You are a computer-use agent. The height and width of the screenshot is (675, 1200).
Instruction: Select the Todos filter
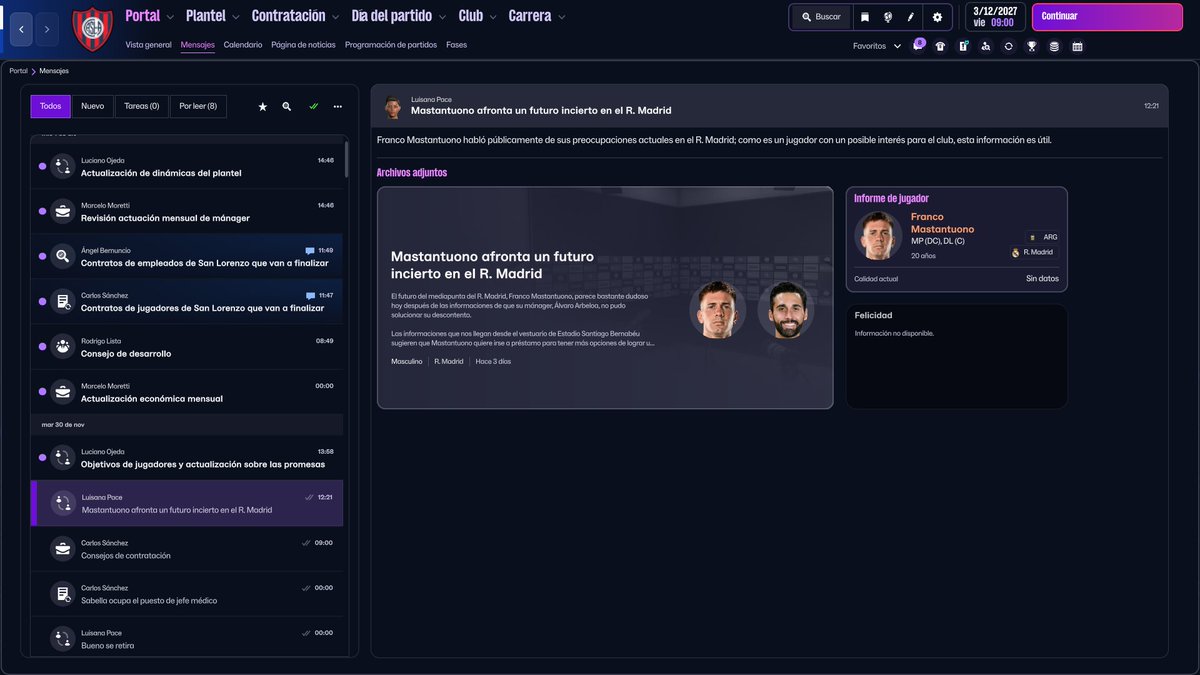tap(50, 106)
